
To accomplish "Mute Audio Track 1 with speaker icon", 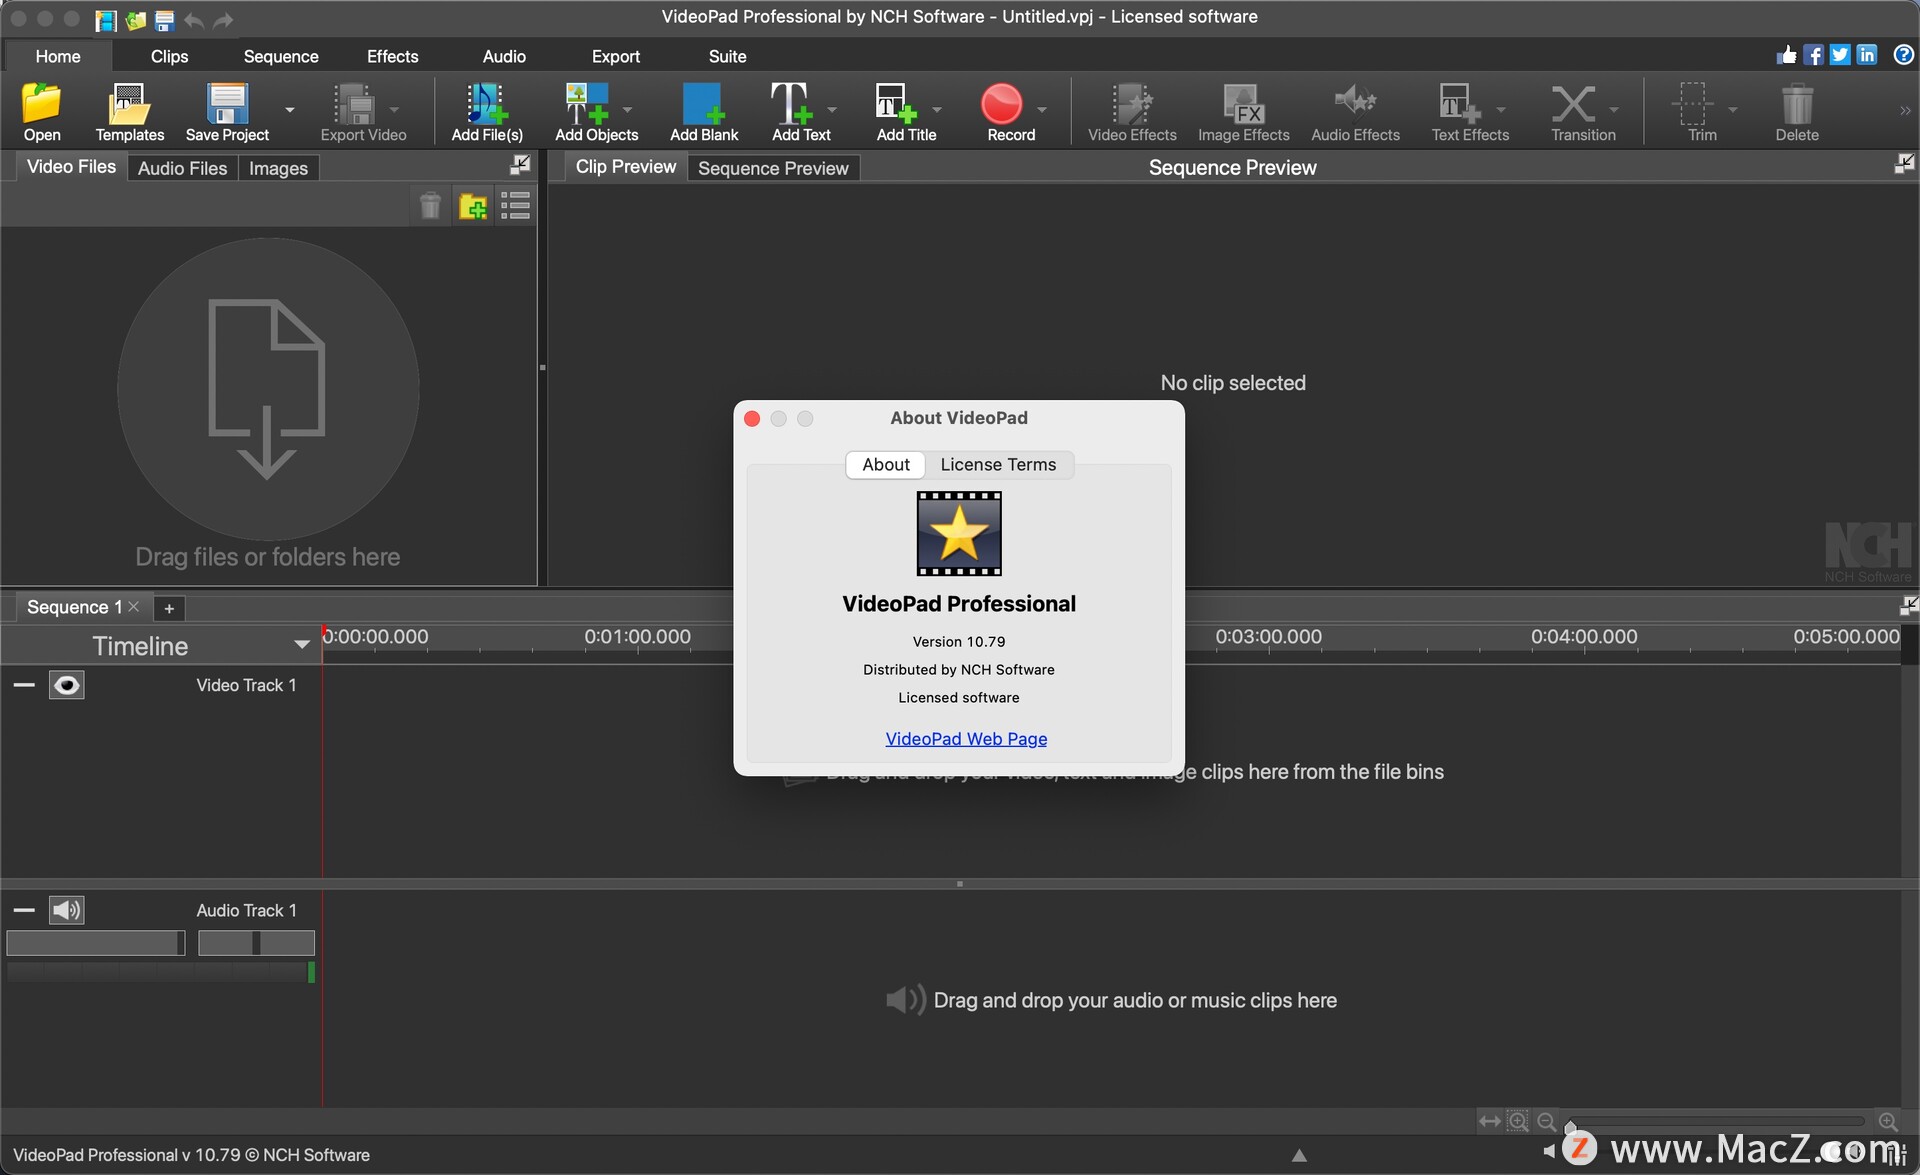I will (67, 910).
